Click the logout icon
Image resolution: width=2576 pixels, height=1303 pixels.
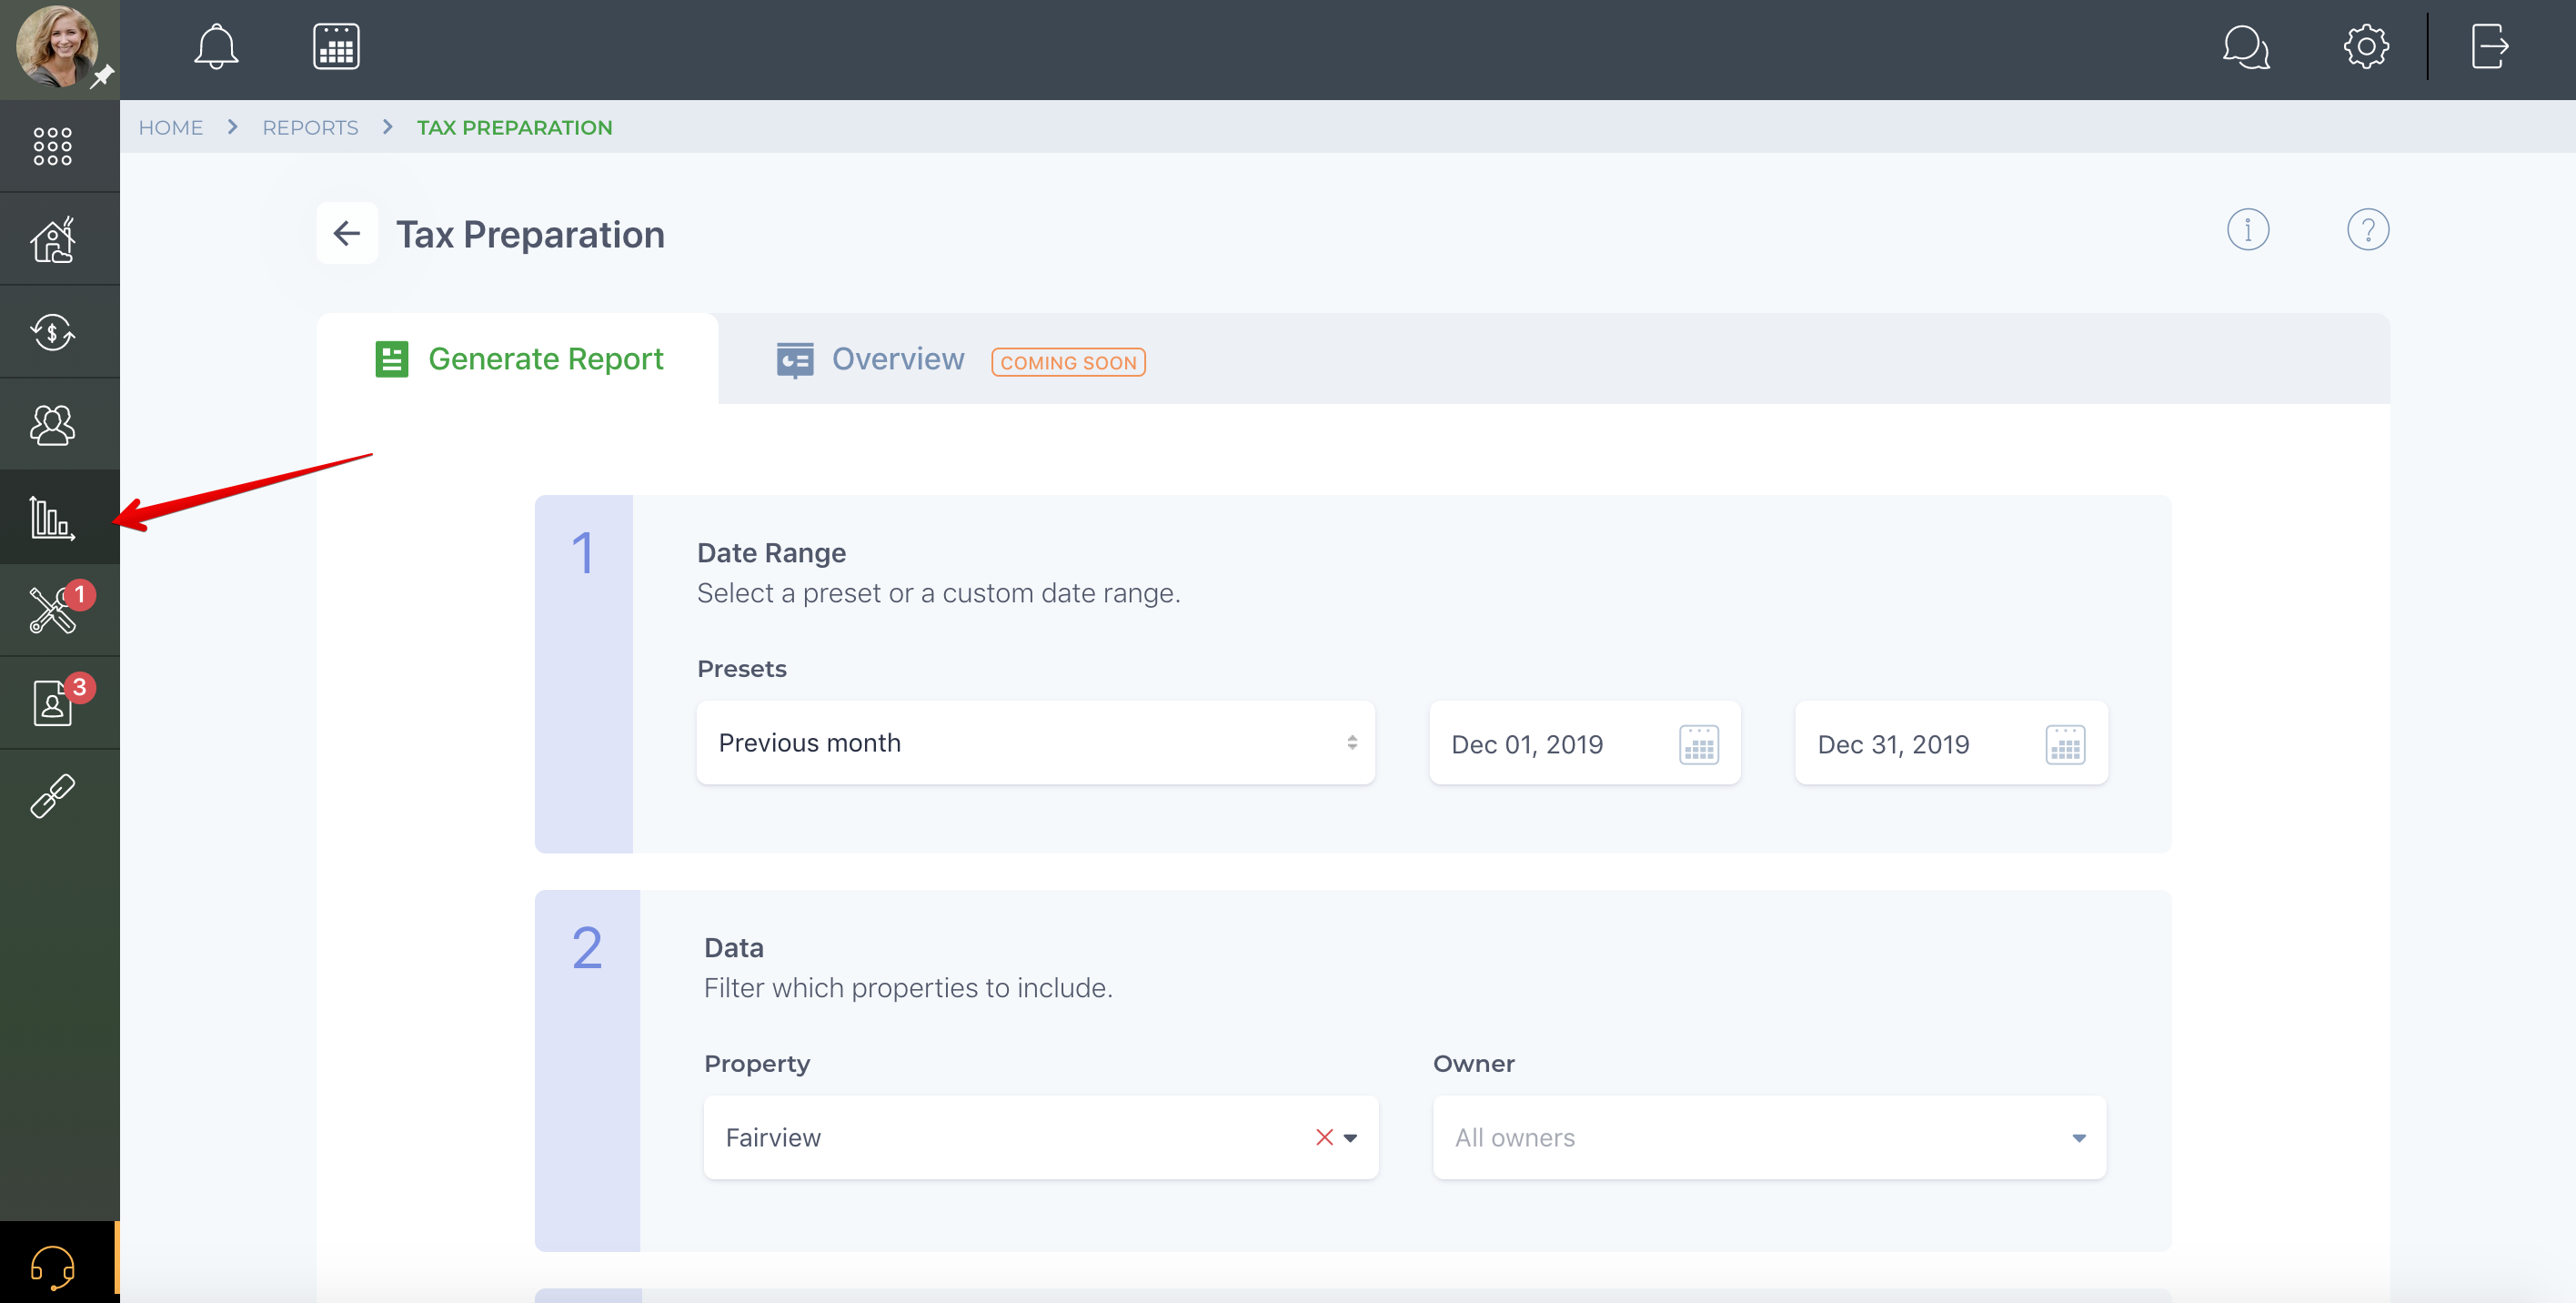coord(2490,46)
